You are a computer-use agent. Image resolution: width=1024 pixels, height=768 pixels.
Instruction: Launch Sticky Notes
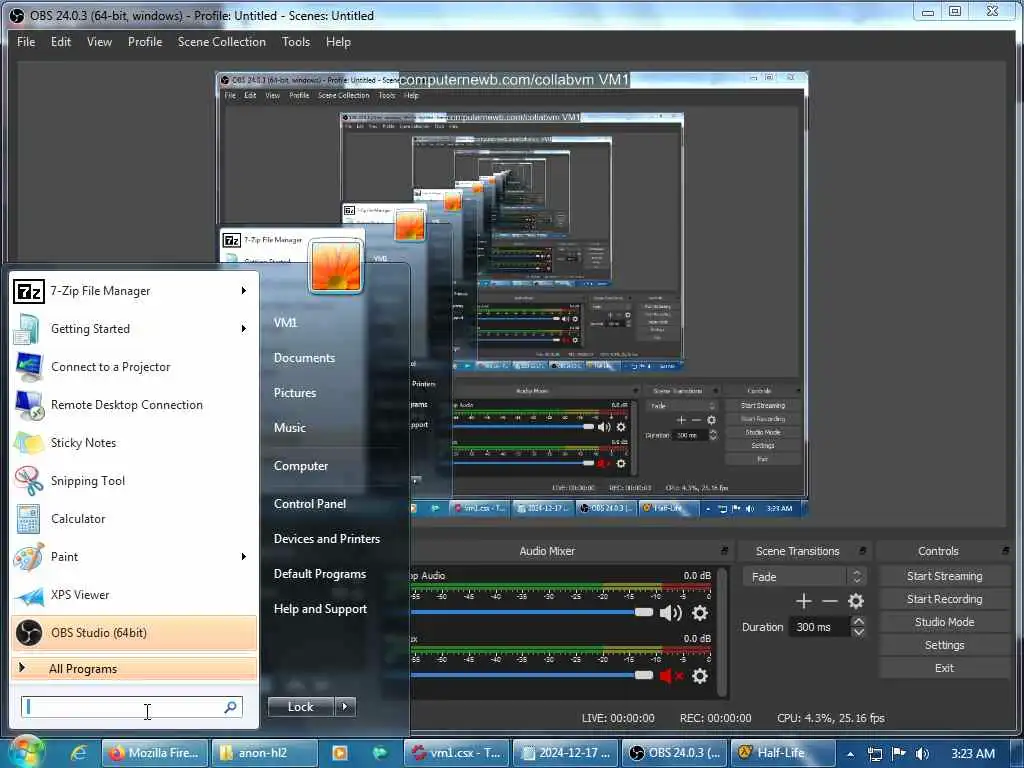tap(134, 442)
